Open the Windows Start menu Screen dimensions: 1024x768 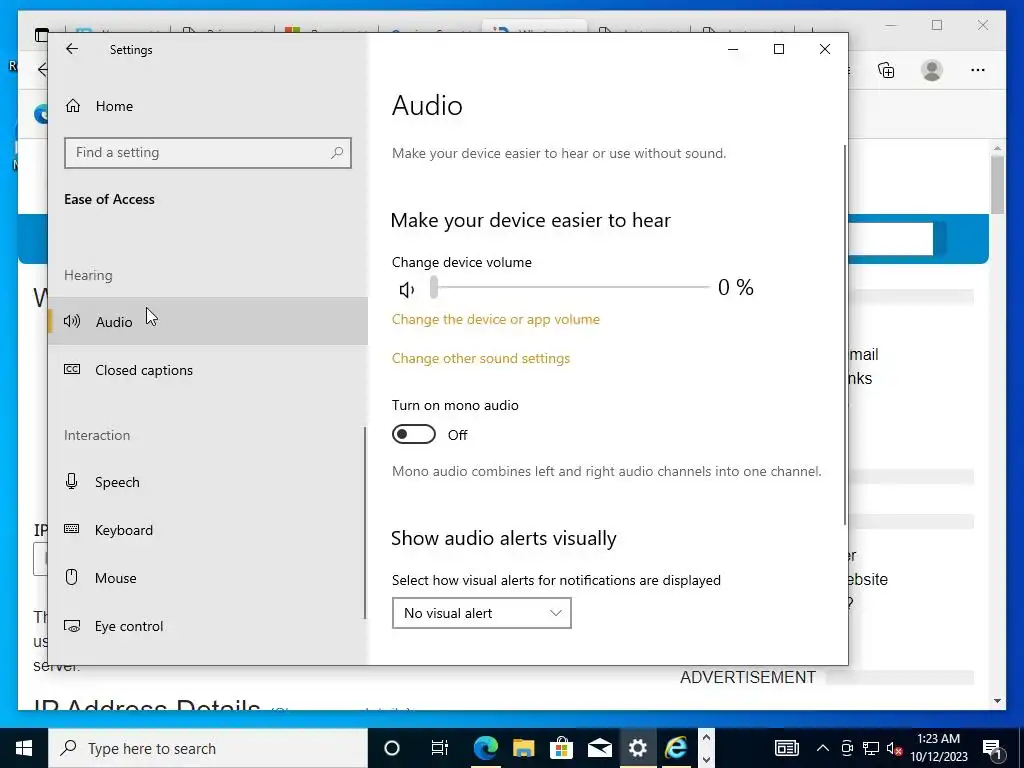[x=24, y=748]
